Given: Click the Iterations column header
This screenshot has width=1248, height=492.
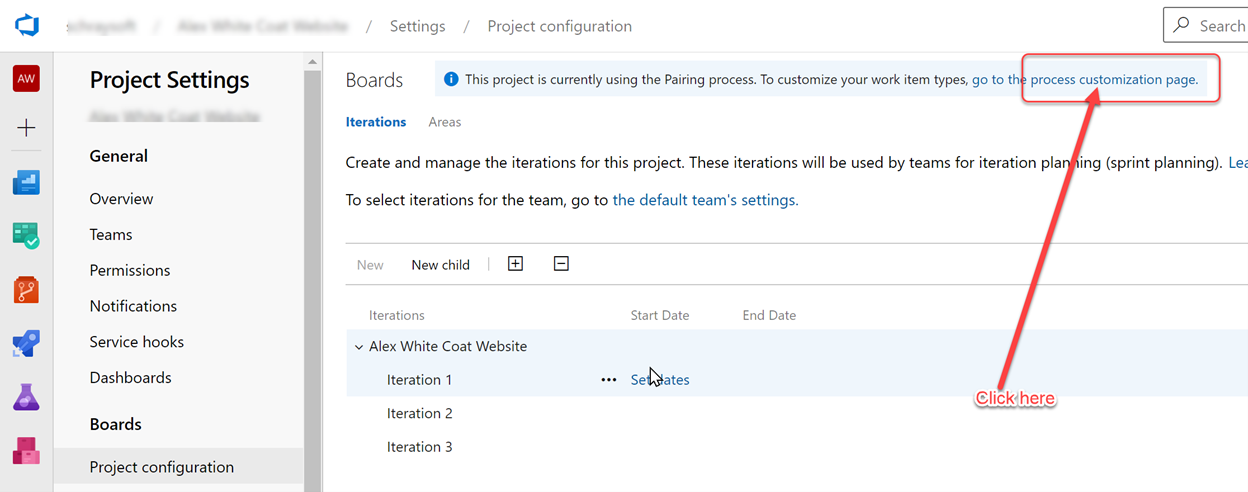Looking at the screenshot, I should pos(397,315).
